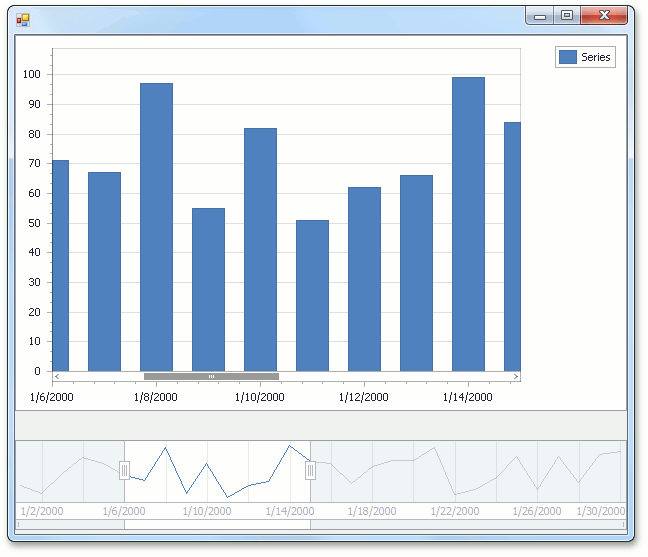This screenshot has width=648, height=557.
Task: Click the 1/18/2000 label in the range selector
Action: coord(372,511)
